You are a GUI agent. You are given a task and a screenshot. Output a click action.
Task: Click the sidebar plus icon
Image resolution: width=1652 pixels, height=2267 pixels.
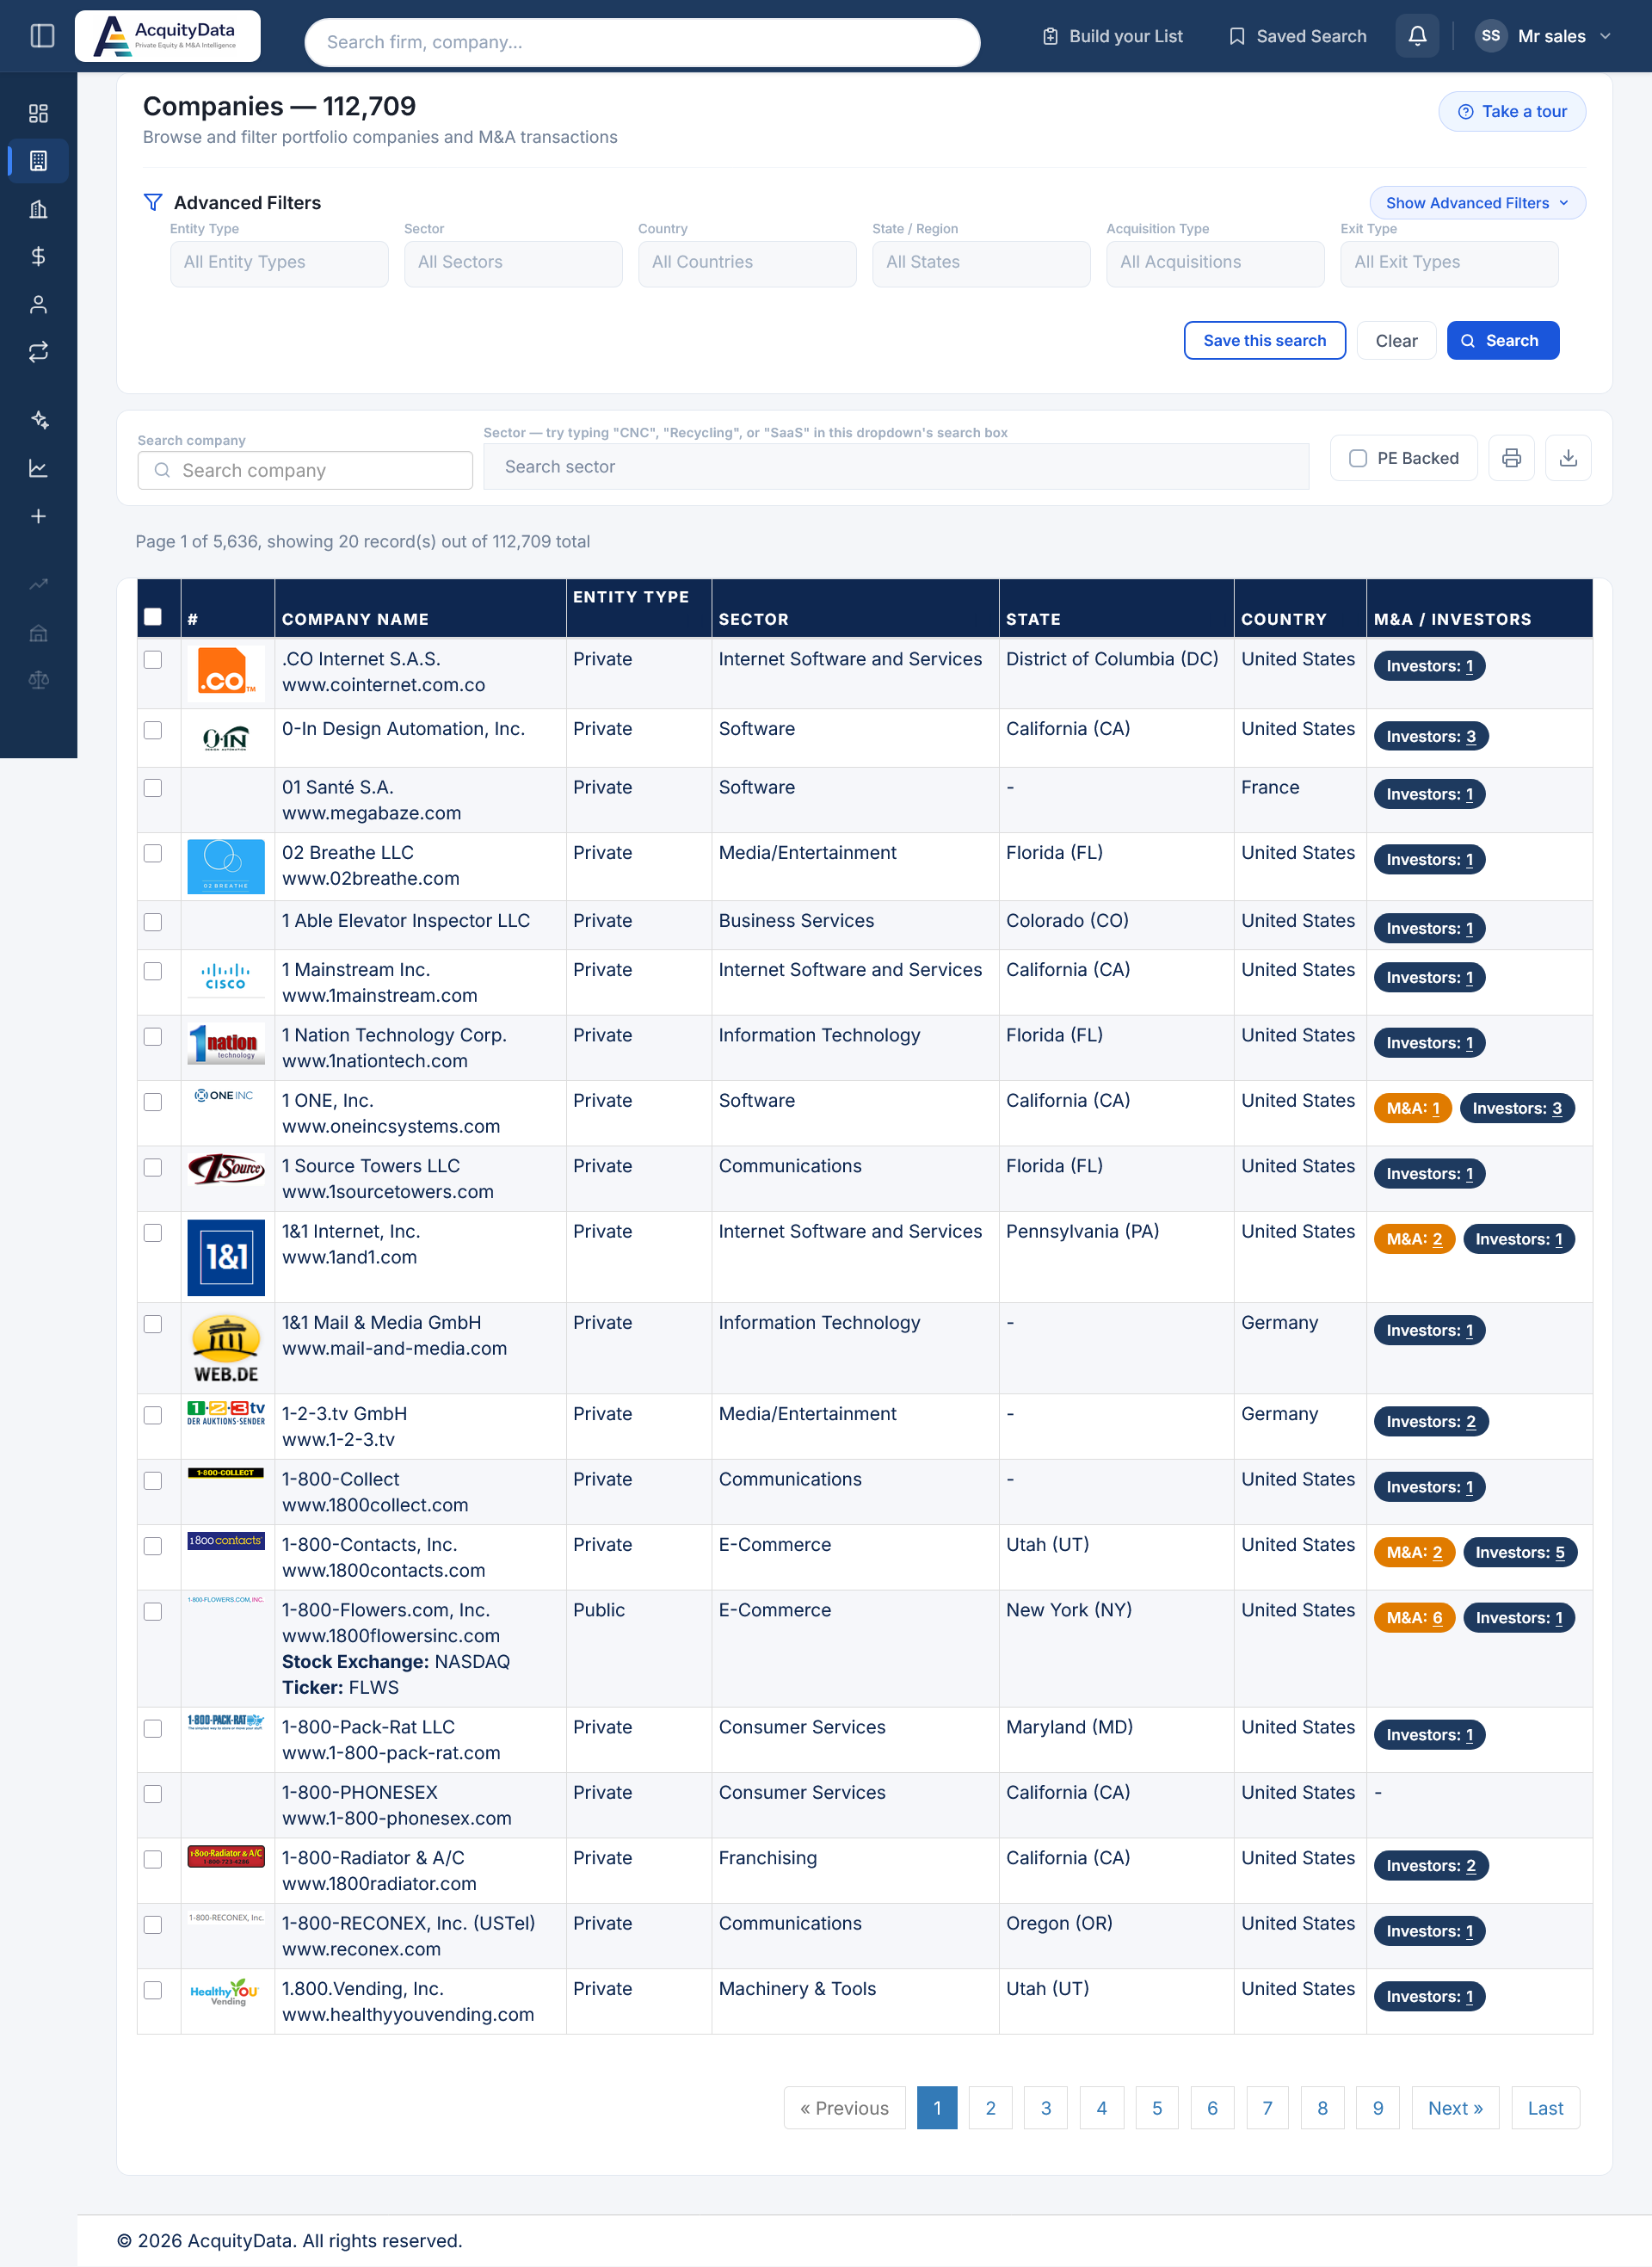point(38,516)
